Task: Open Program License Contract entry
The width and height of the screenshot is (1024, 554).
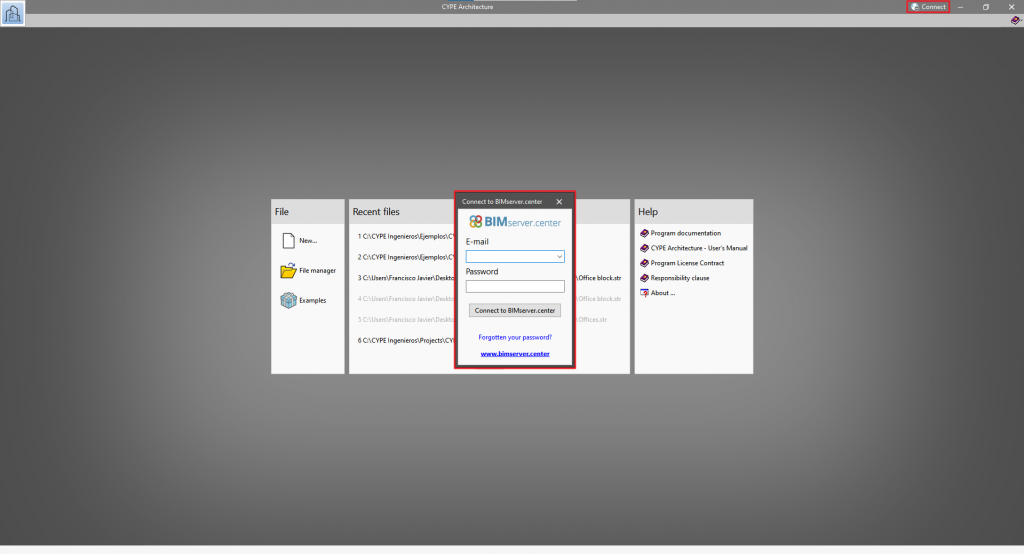Action: (x=687, y=263)
